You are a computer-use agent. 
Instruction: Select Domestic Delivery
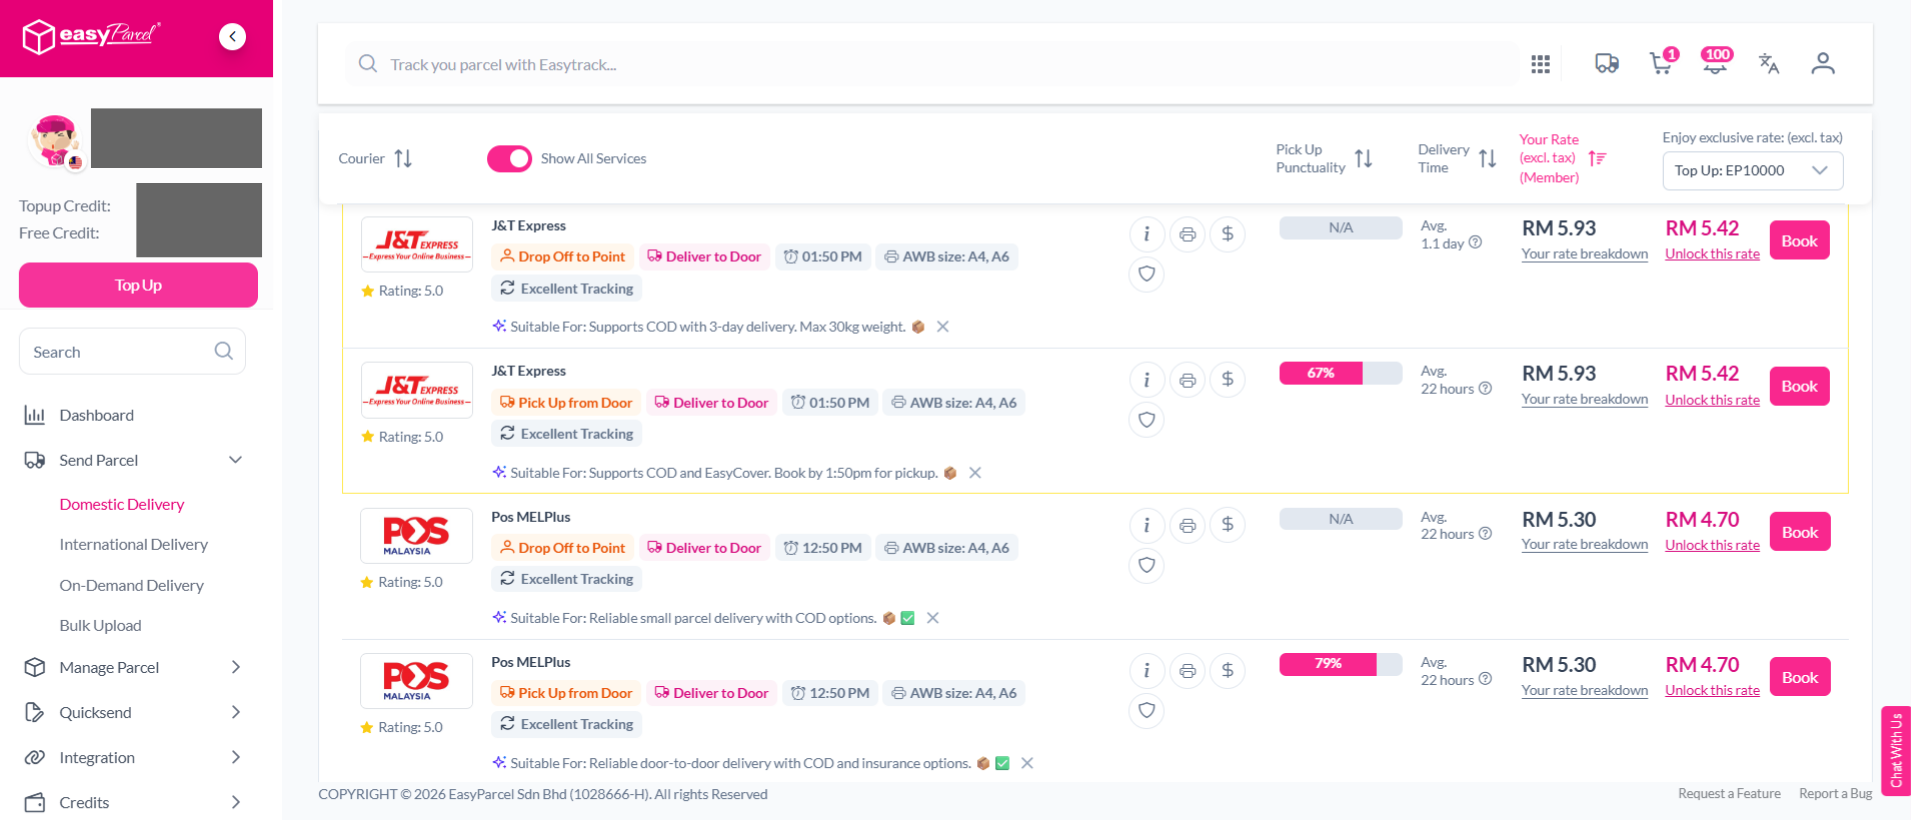click(122, 504)
